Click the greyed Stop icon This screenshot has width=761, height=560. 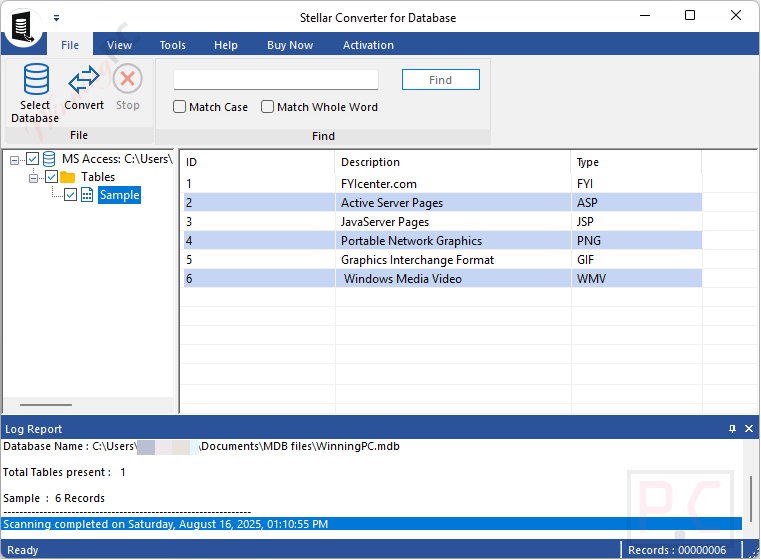(x=128, y=79)
